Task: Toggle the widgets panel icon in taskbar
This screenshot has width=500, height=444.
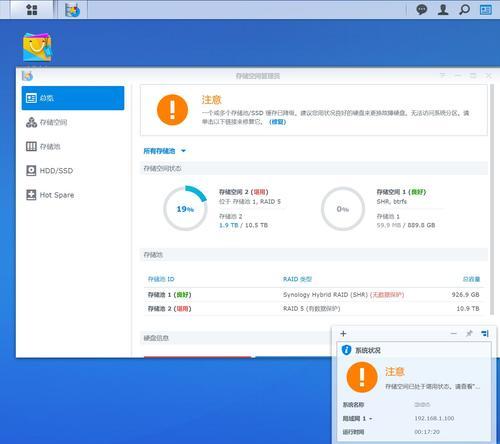Action: click(x=486, y=10)
